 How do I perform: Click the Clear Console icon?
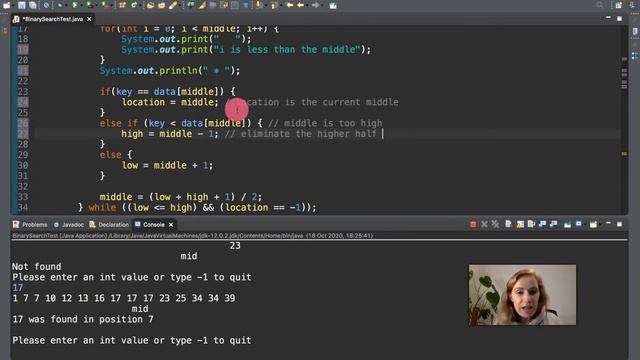point(508,224)
